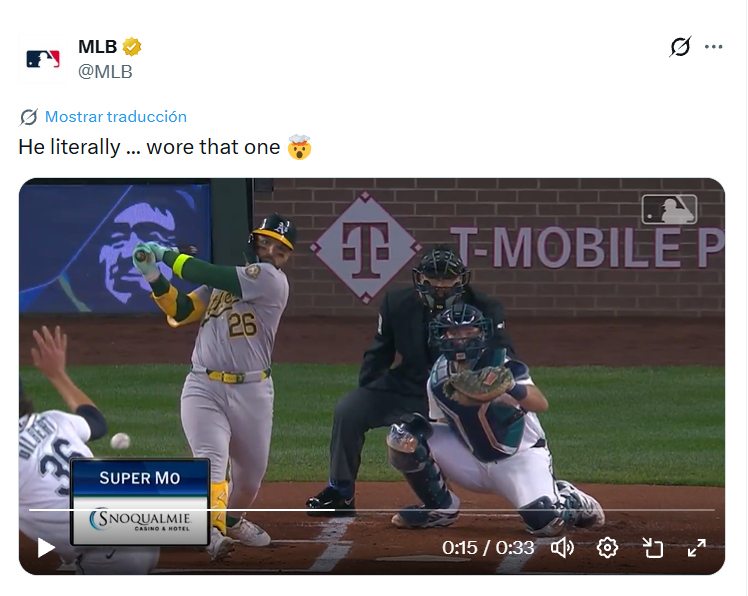This screenshot has width=748, height=596.
Task: Open the more options ellipsis menu
Action: tap(713, 47)
